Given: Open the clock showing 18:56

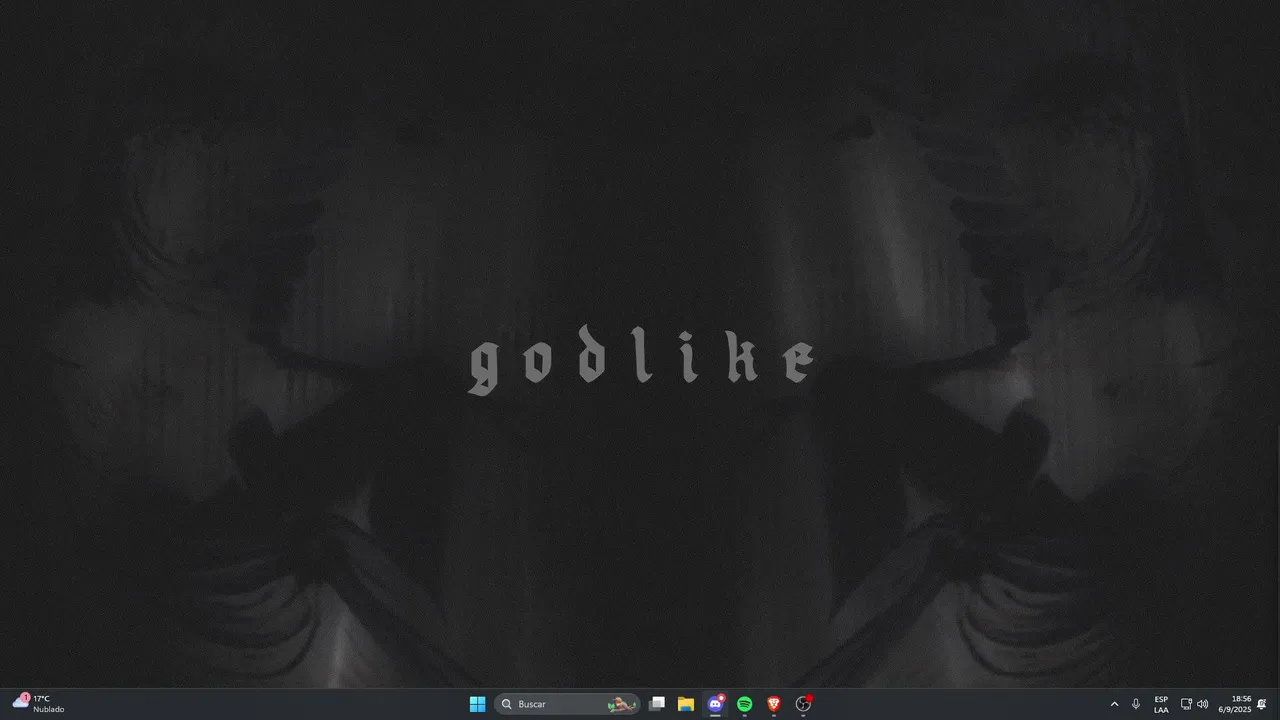Looking at the screenshot, I should pos(1235,704).
